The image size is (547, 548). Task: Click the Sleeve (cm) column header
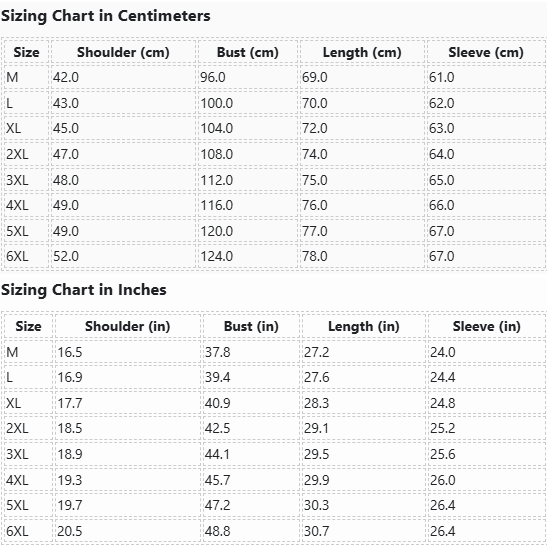coord(486,52)
